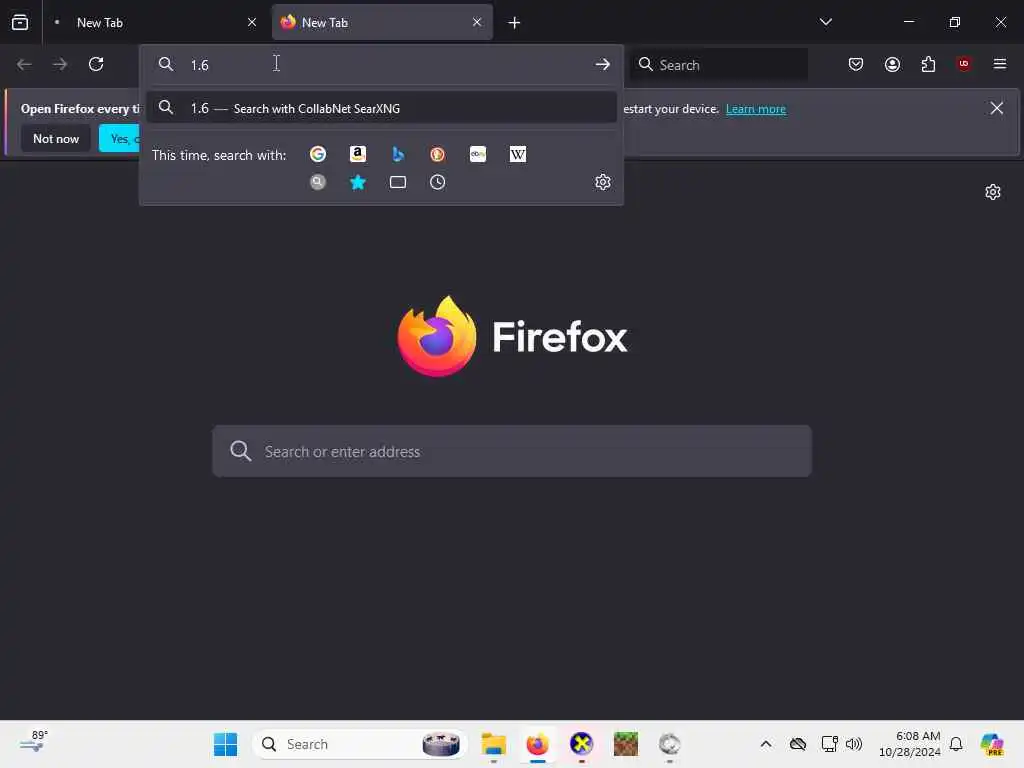Show hidden system tray icons
Screen dimensions: 1024x768
point(766,744)
